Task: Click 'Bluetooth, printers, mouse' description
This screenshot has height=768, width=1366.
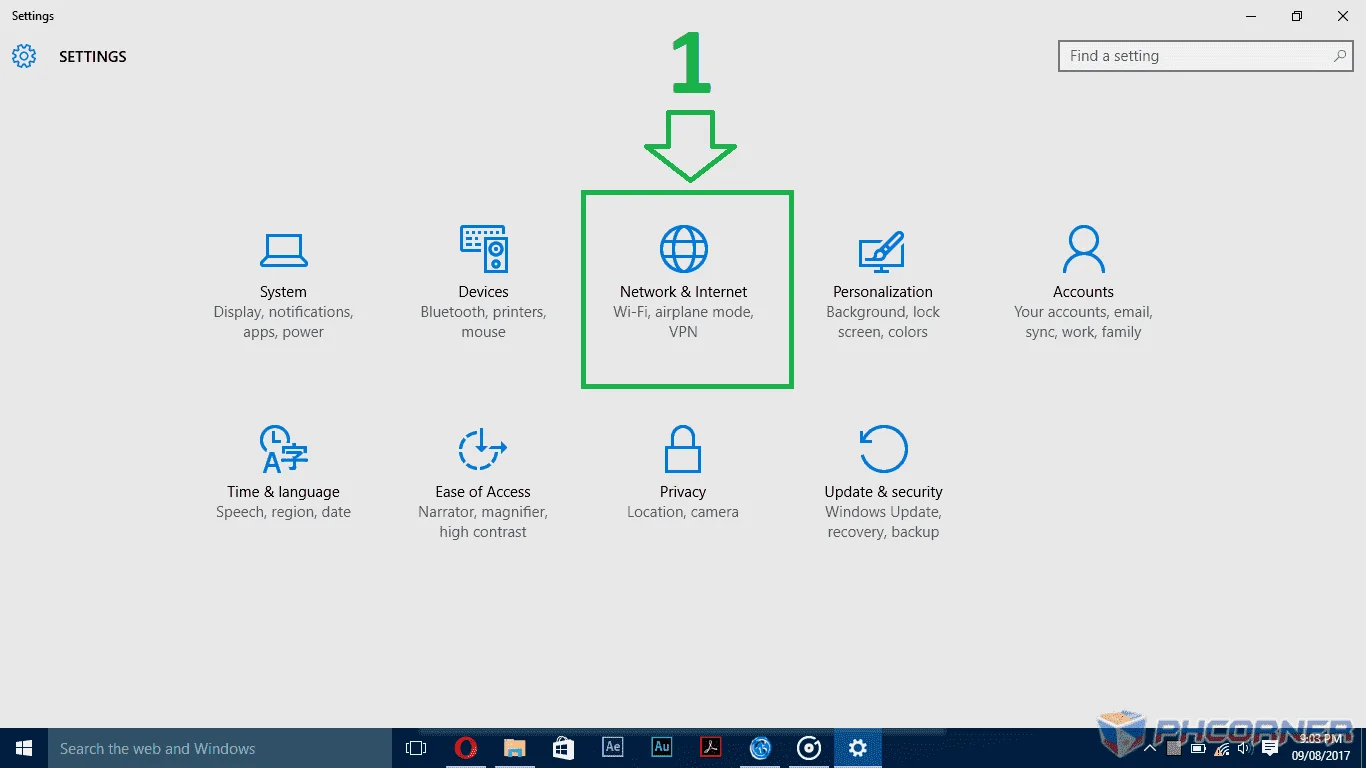Action: pyautogui.click(x=483, y=322)
